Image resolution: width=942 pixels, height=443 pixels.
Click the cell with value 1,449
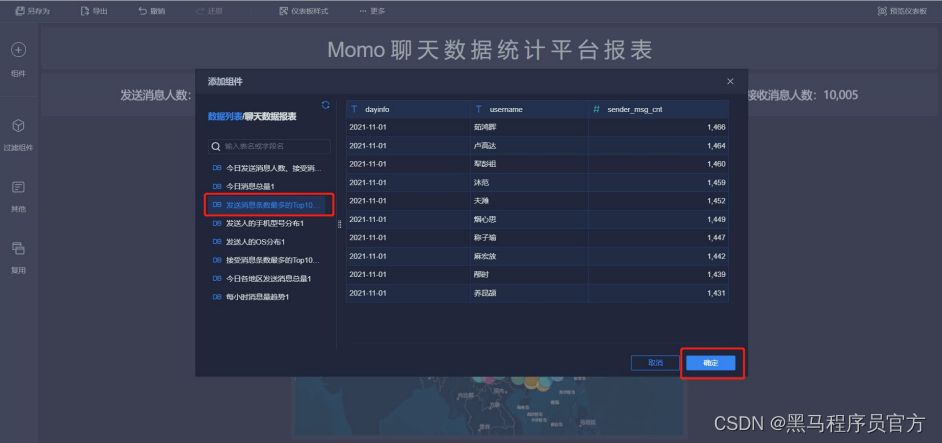pyautogui.click(x=658, y=219)
